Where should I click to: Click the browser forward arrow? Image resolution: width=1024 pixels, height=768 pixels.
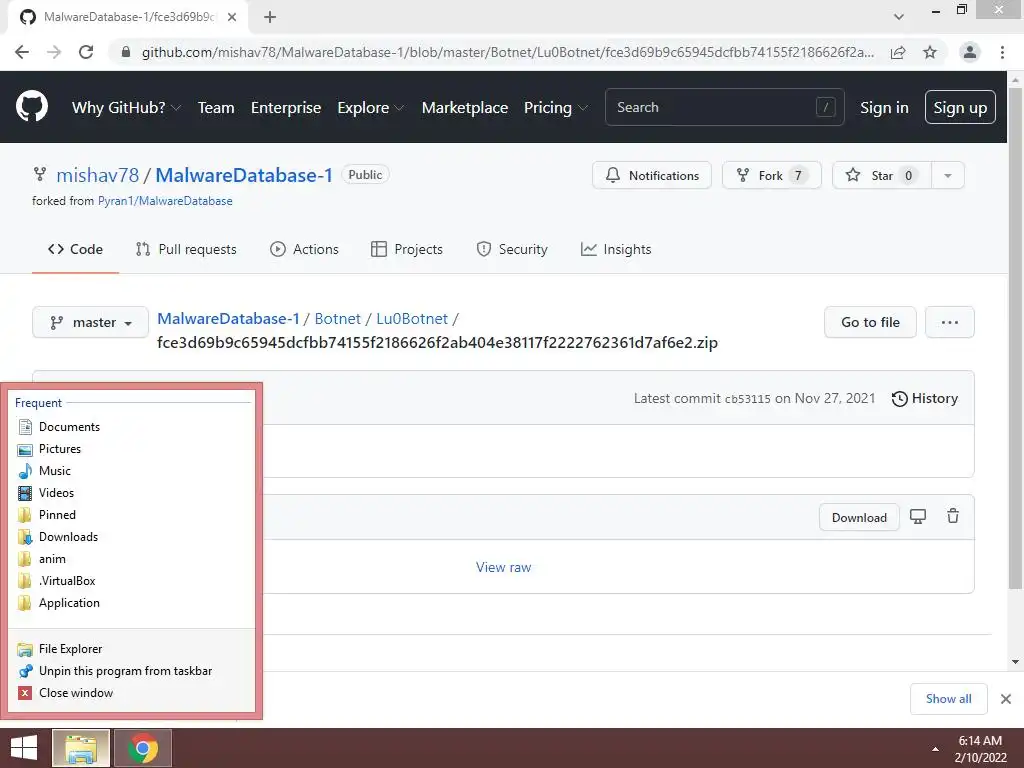pos(54,52)
